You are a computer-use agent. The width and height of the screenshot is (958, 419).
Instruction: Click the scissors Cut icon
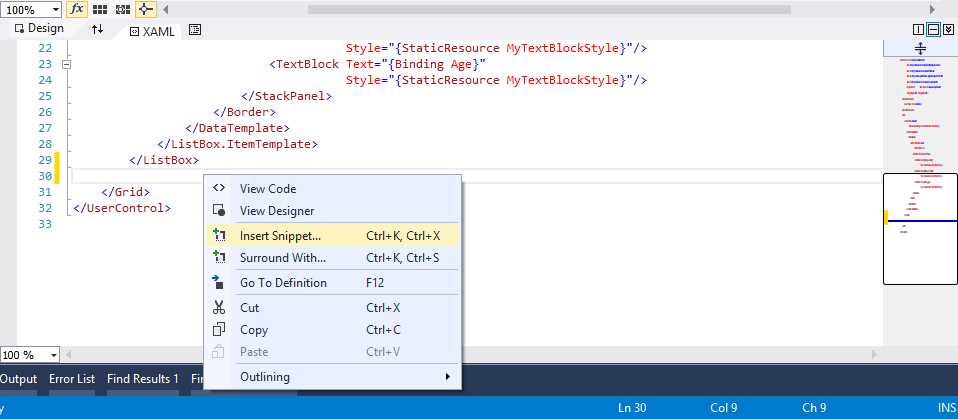219,307
